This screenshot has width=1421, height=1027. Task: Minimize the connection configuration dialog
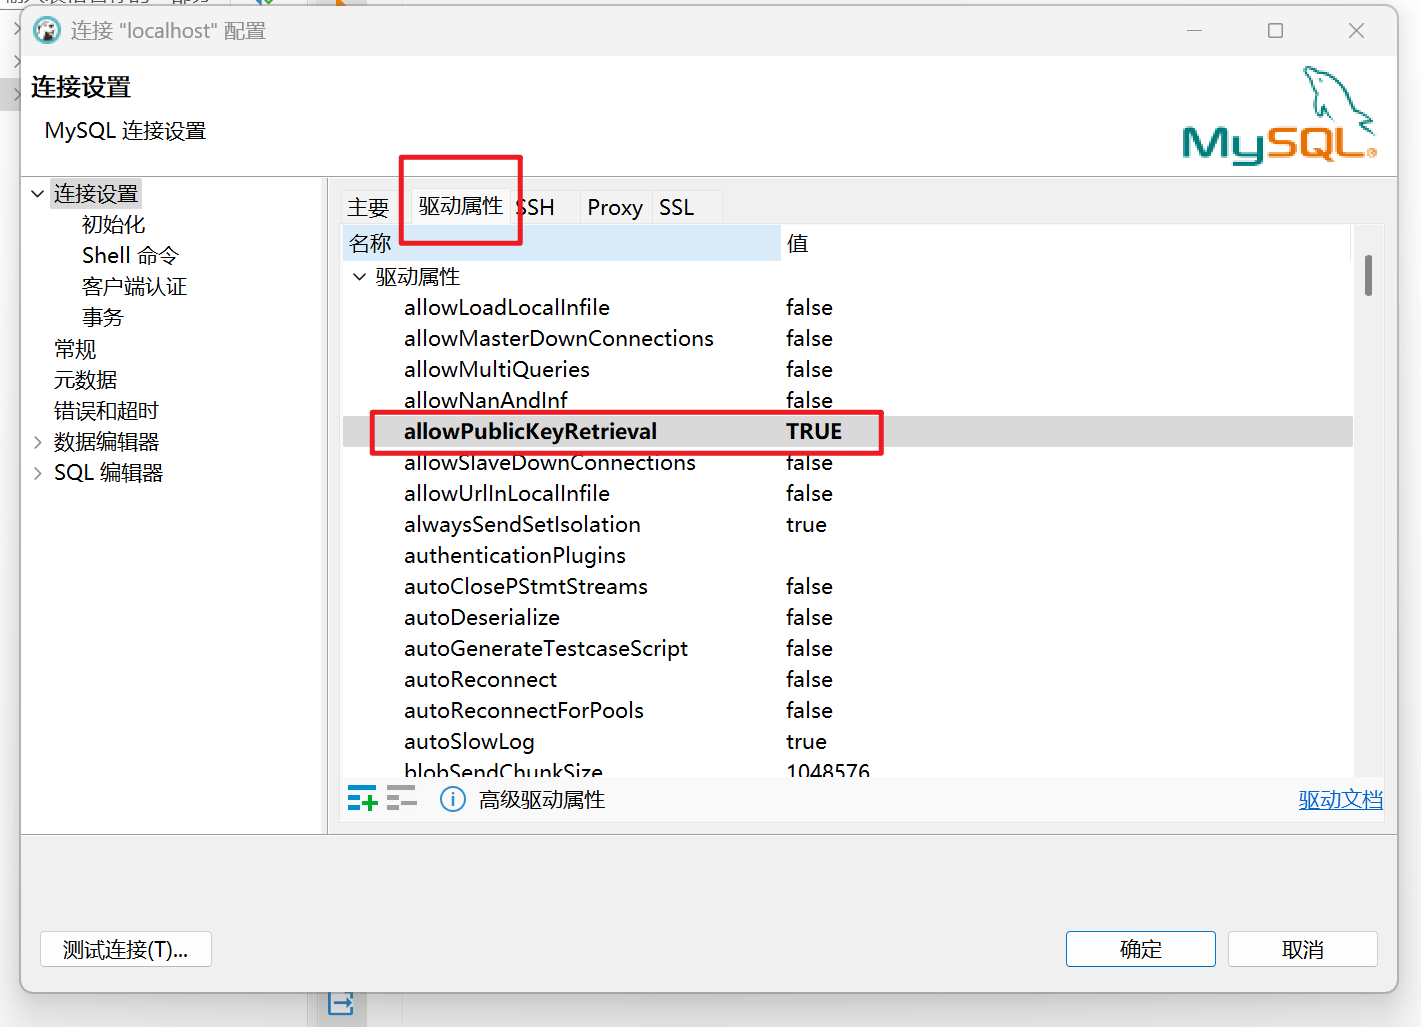point(1194,31)
